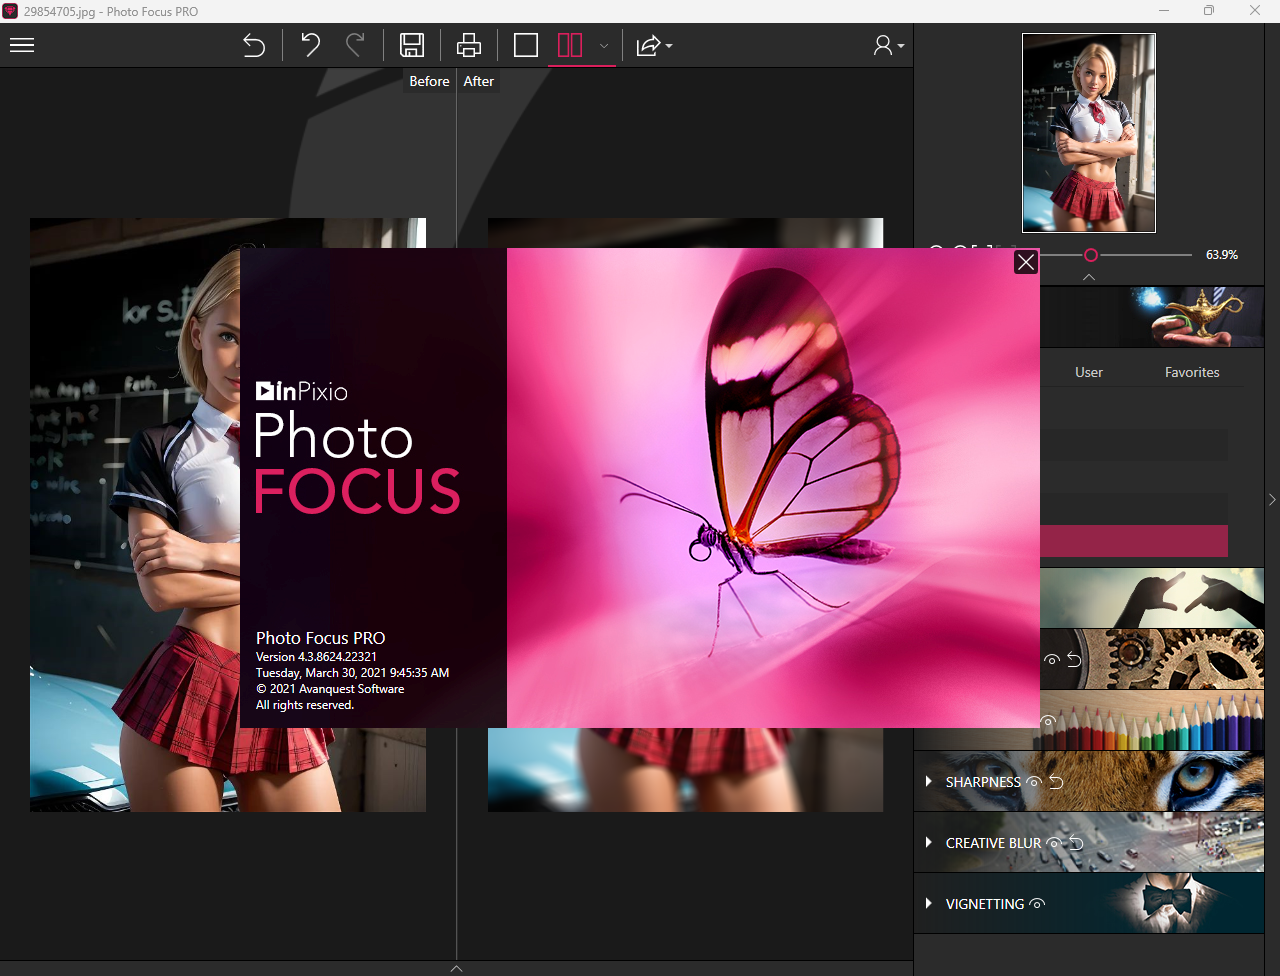Switch to single image view
Screen dimensions: 1280x976
click(526, 45)
